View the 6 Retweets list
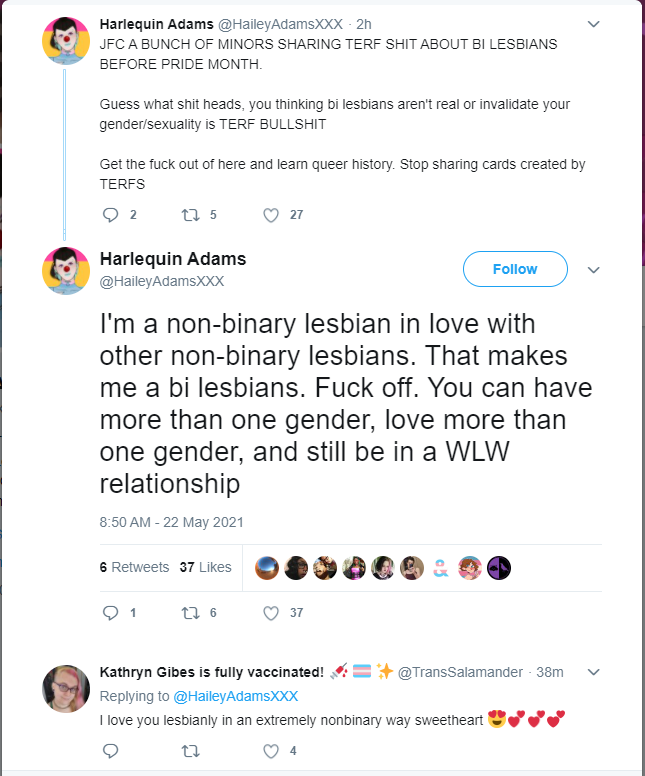 tap(134, 567)
